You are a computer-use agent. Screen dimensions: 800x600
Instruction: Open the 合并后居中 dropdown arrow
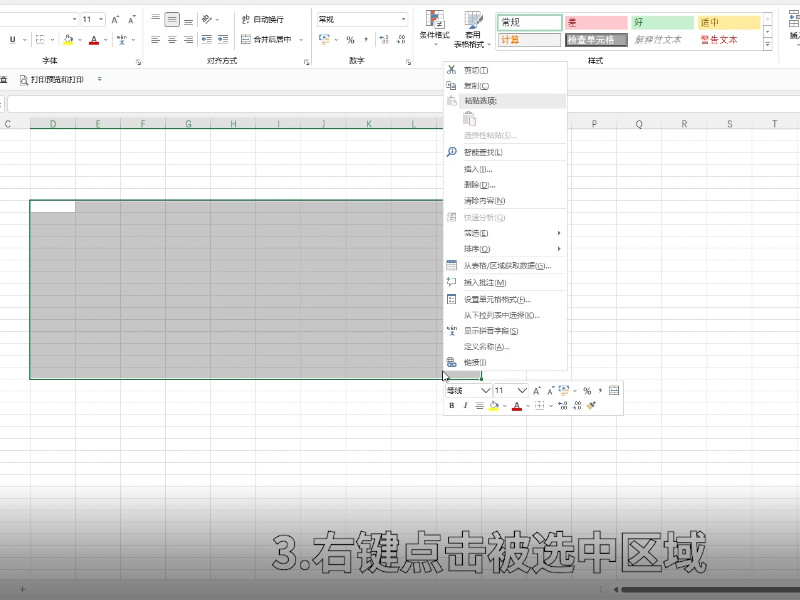tap(301, 40)
